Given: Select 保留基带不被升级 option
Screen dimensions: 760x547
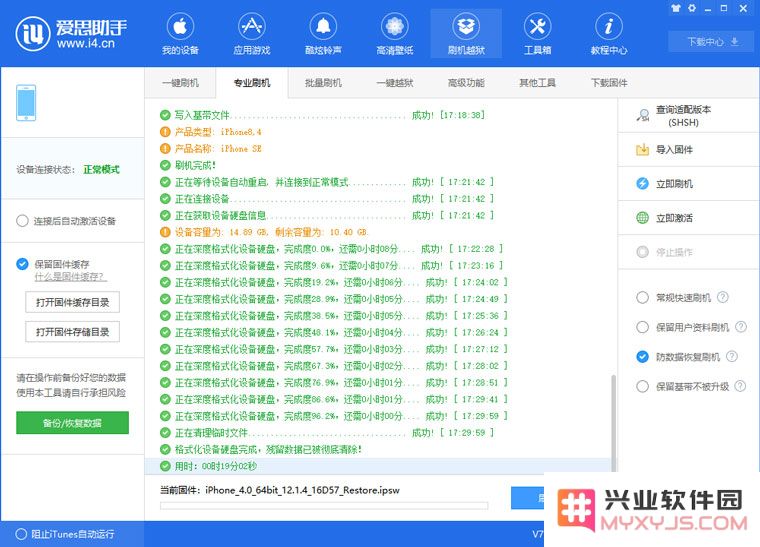Looking at the screenshot, I should (643, 387).
